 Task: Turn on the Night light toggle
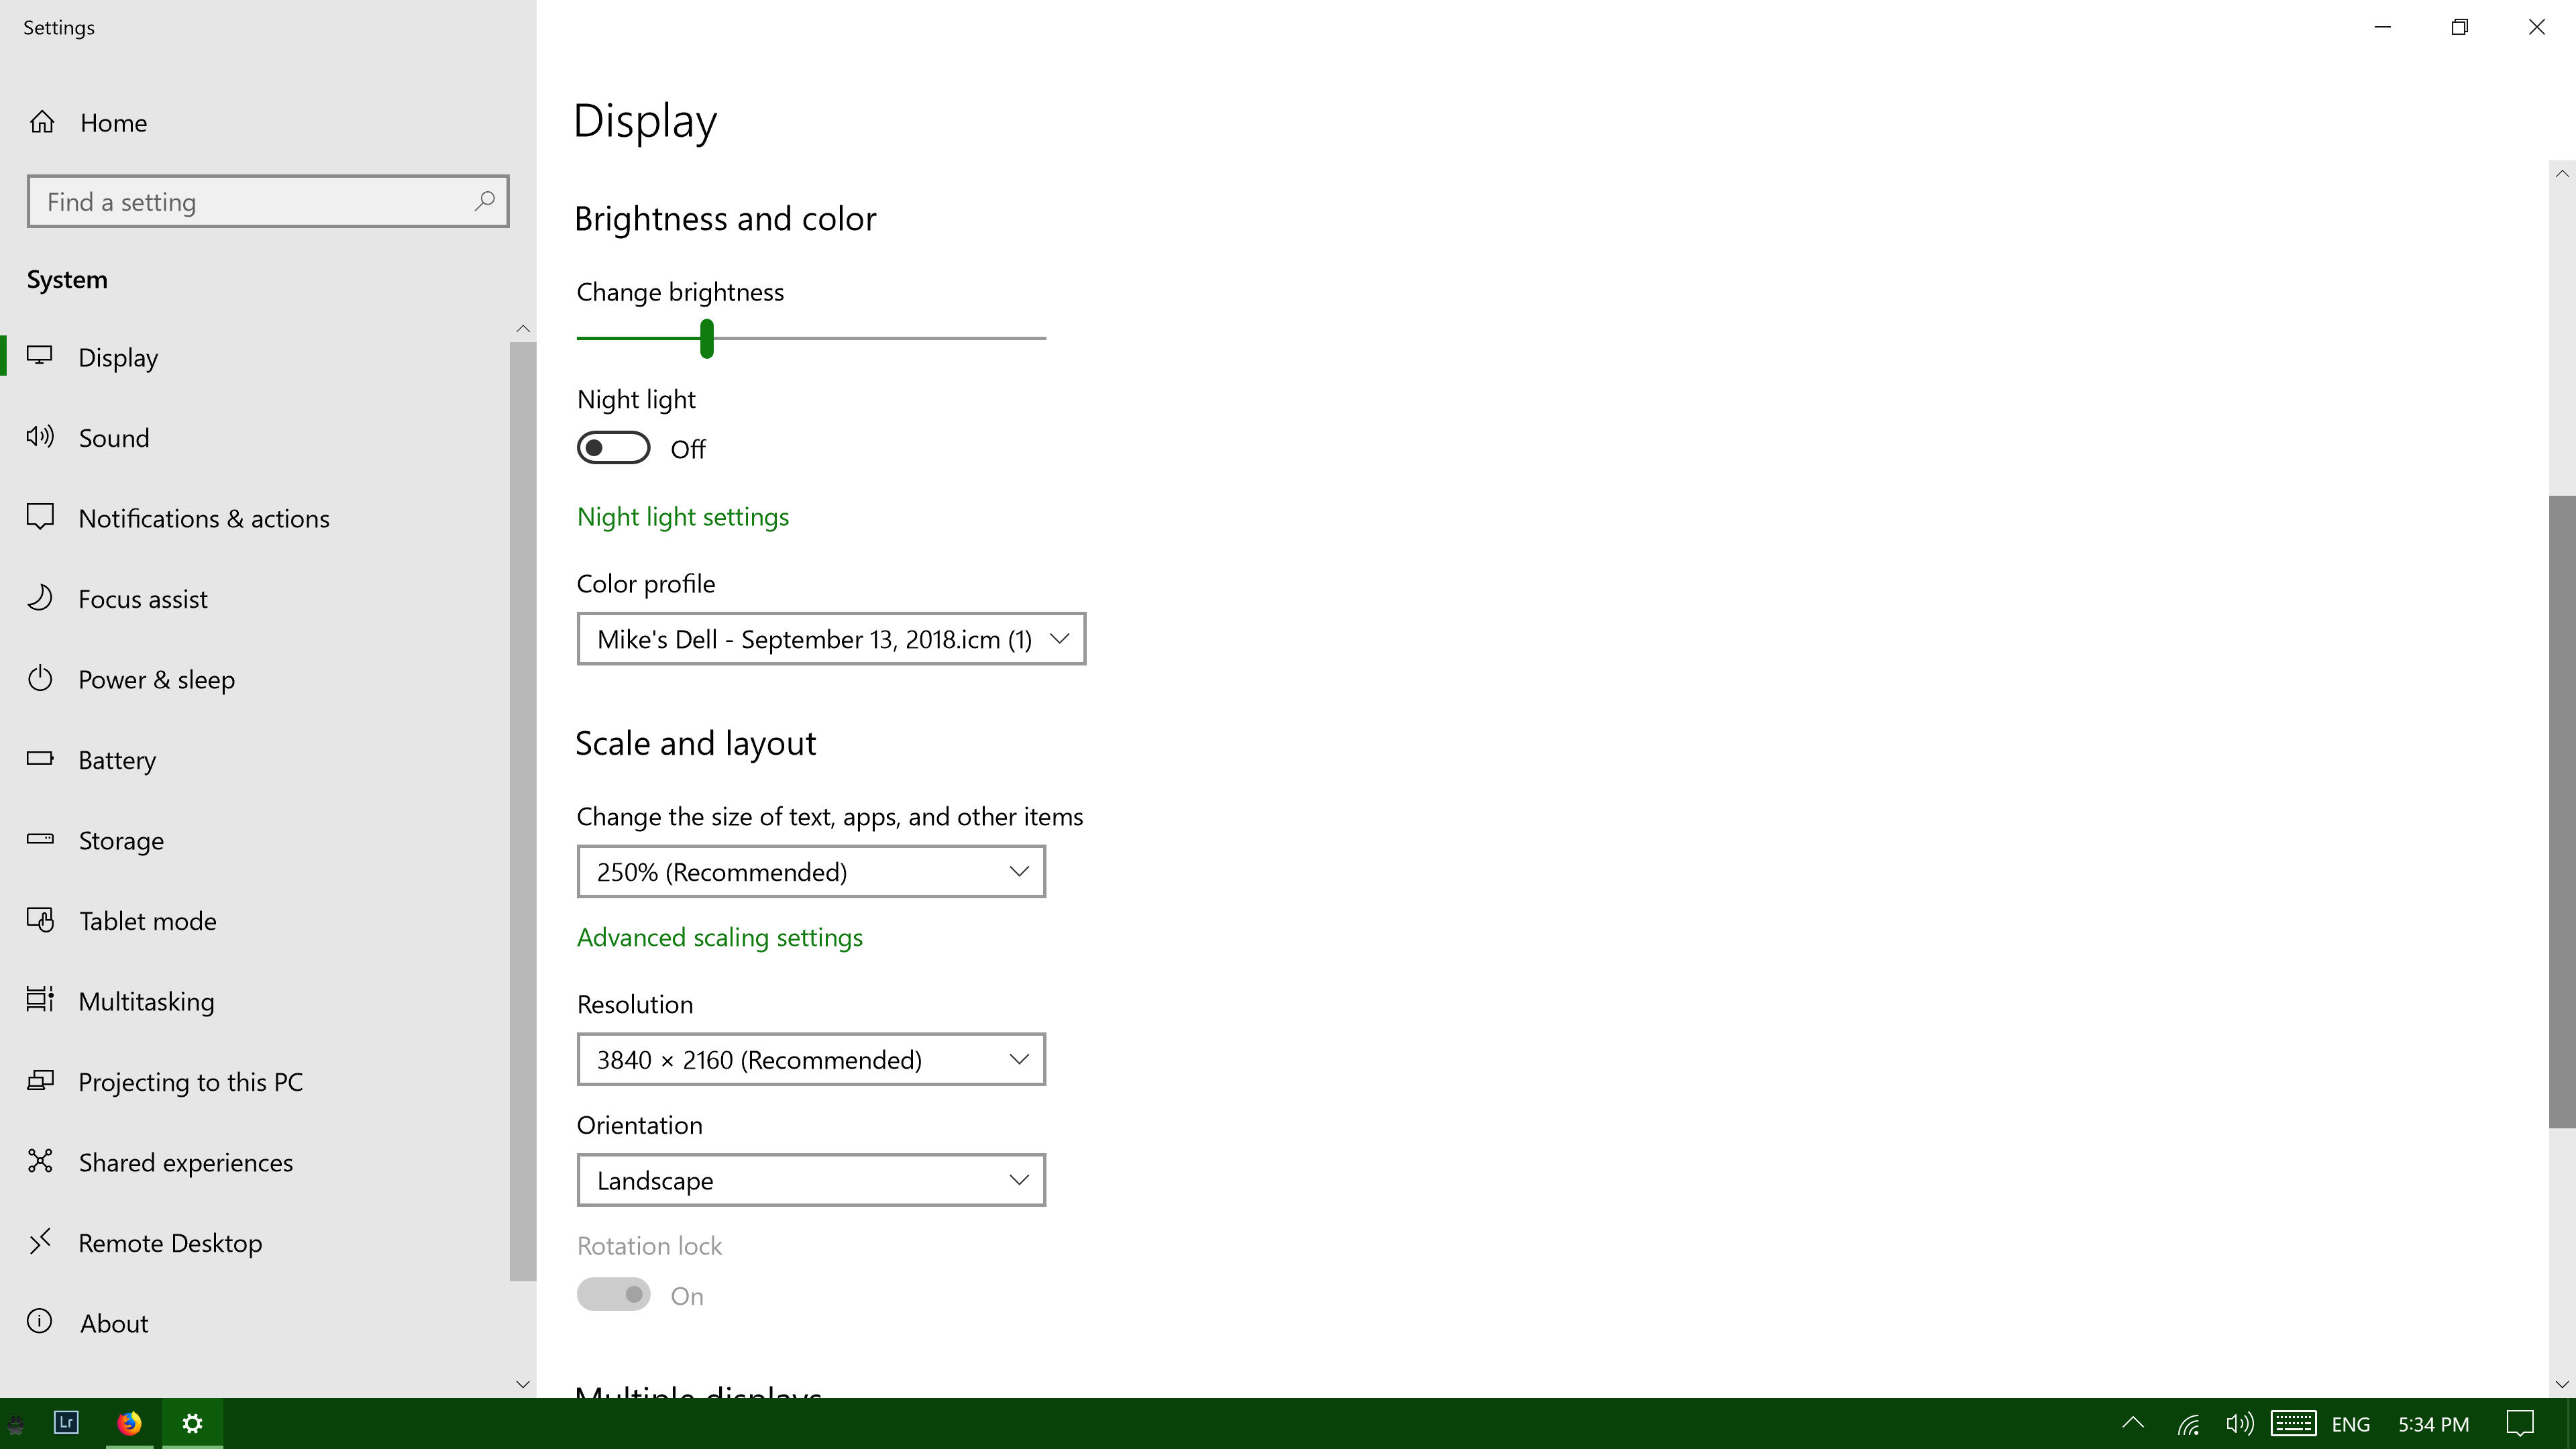pyautogui.click(x=613, y=448)
